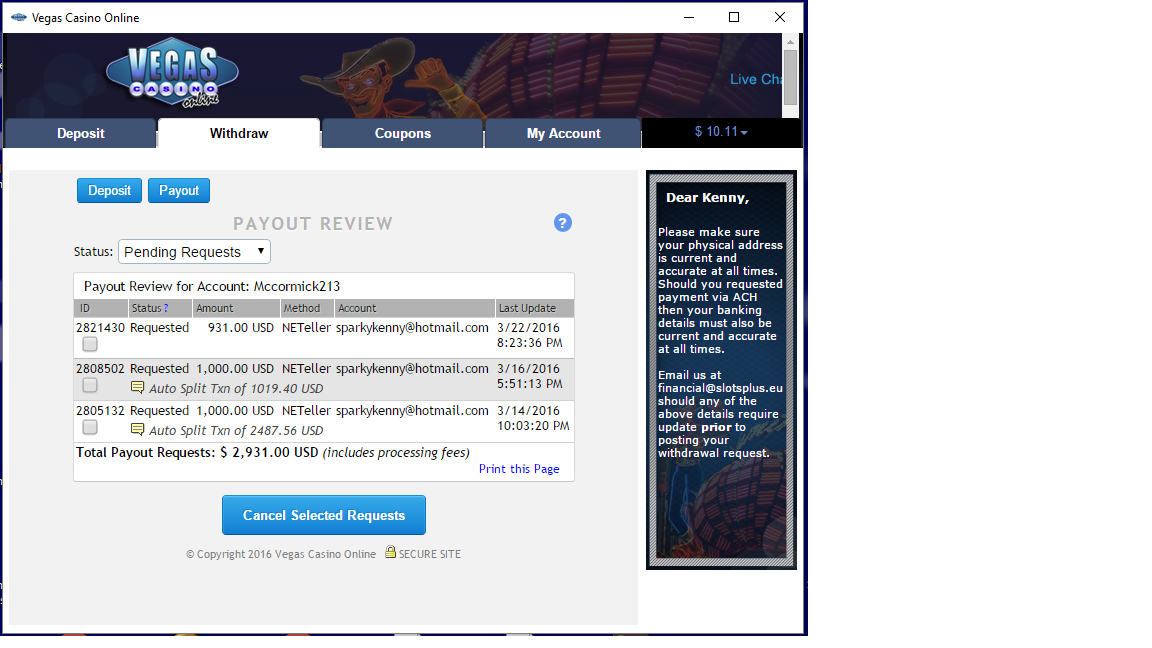Click the 3/16/2016 5:51:13 PM timestamp
The image size is (1152, 648).
coord(530,376)
